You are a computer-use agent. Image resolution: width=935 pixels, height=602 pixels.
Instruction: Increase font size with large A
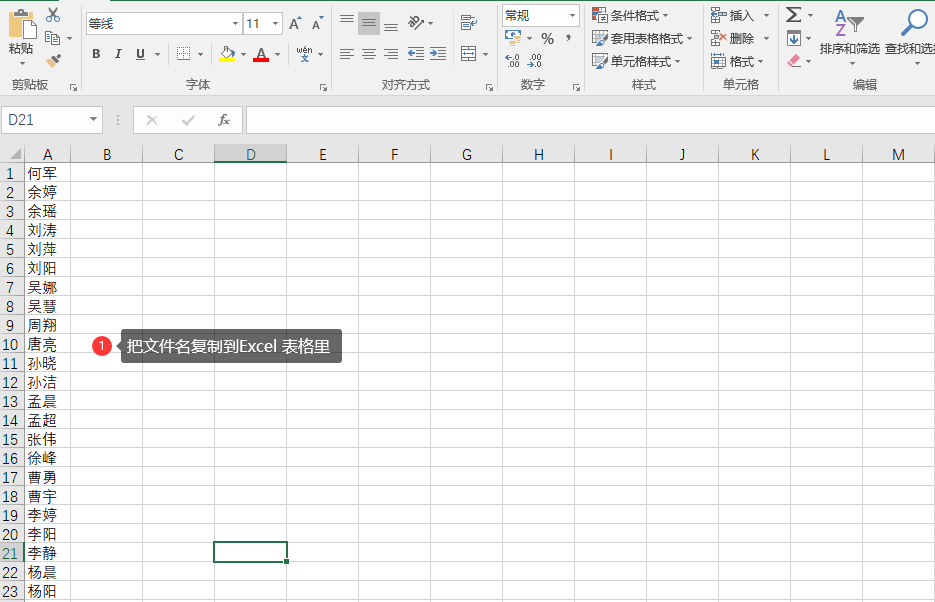point(295,24)
